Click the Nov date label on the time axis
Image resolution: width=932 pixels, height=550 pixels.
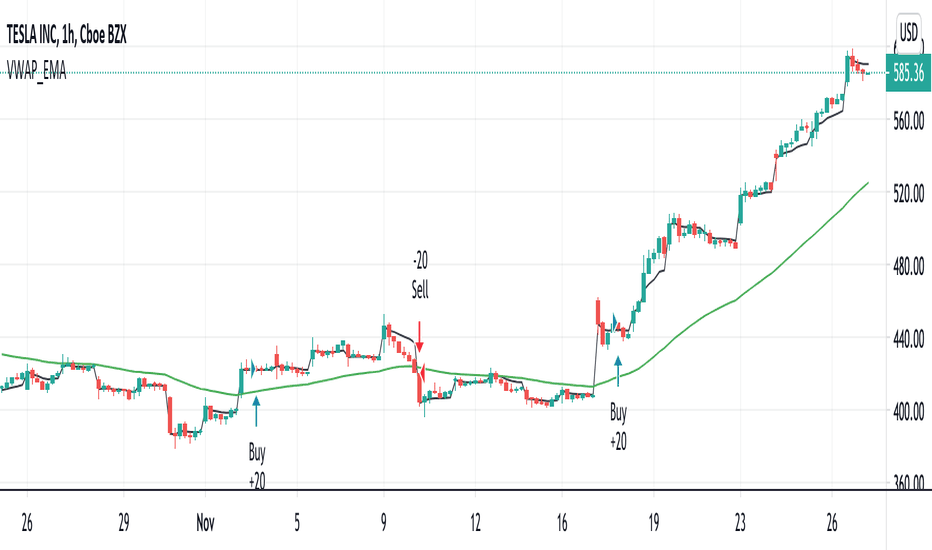click(x=205, y=523)
